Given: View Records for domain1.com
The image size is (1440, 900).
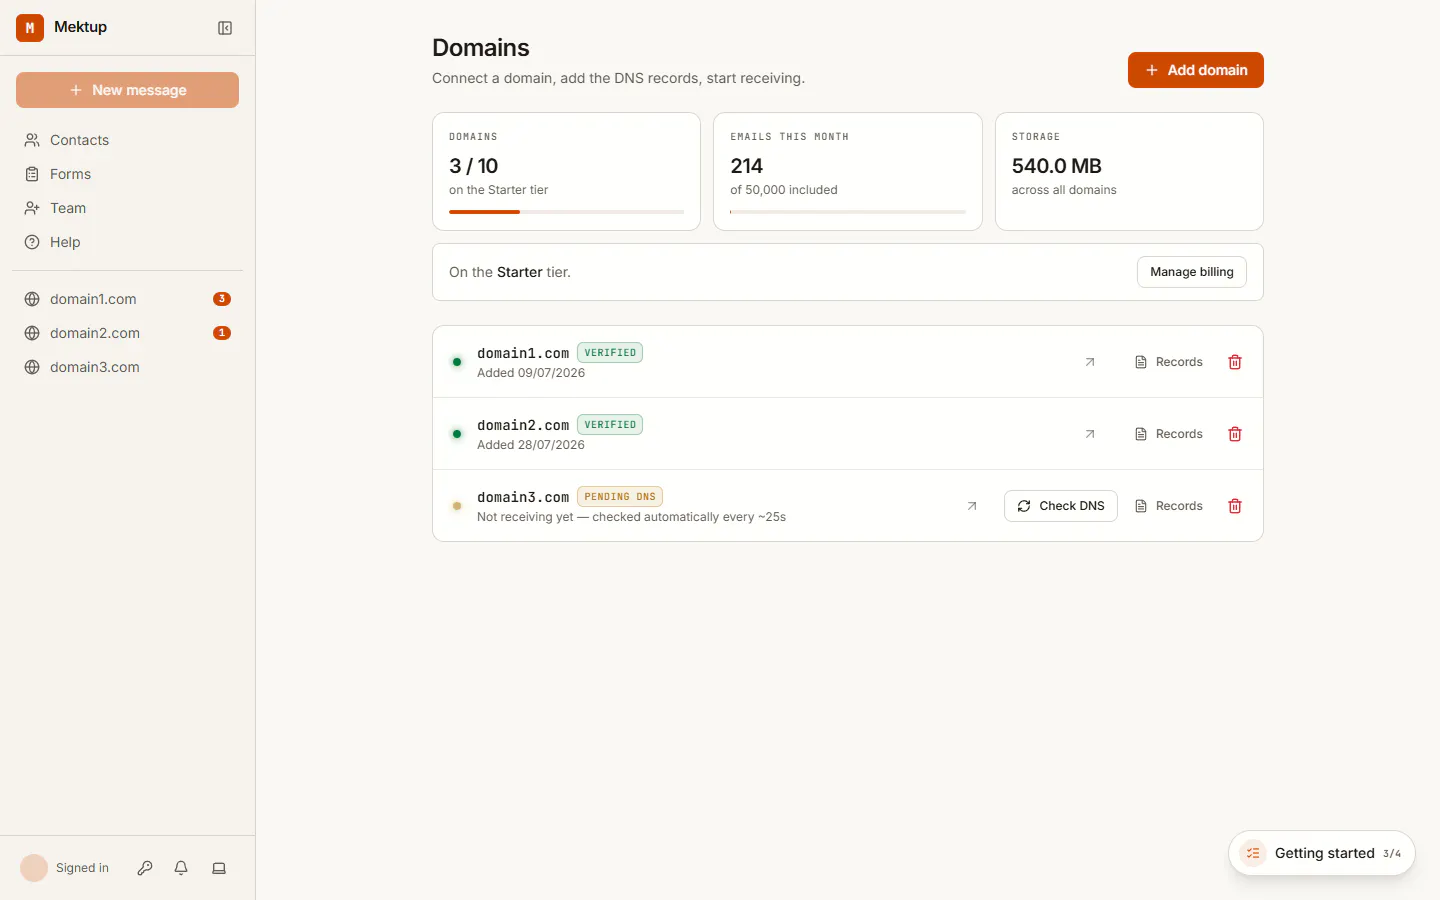Looking at the screenshot, I should coord(1168,362).
